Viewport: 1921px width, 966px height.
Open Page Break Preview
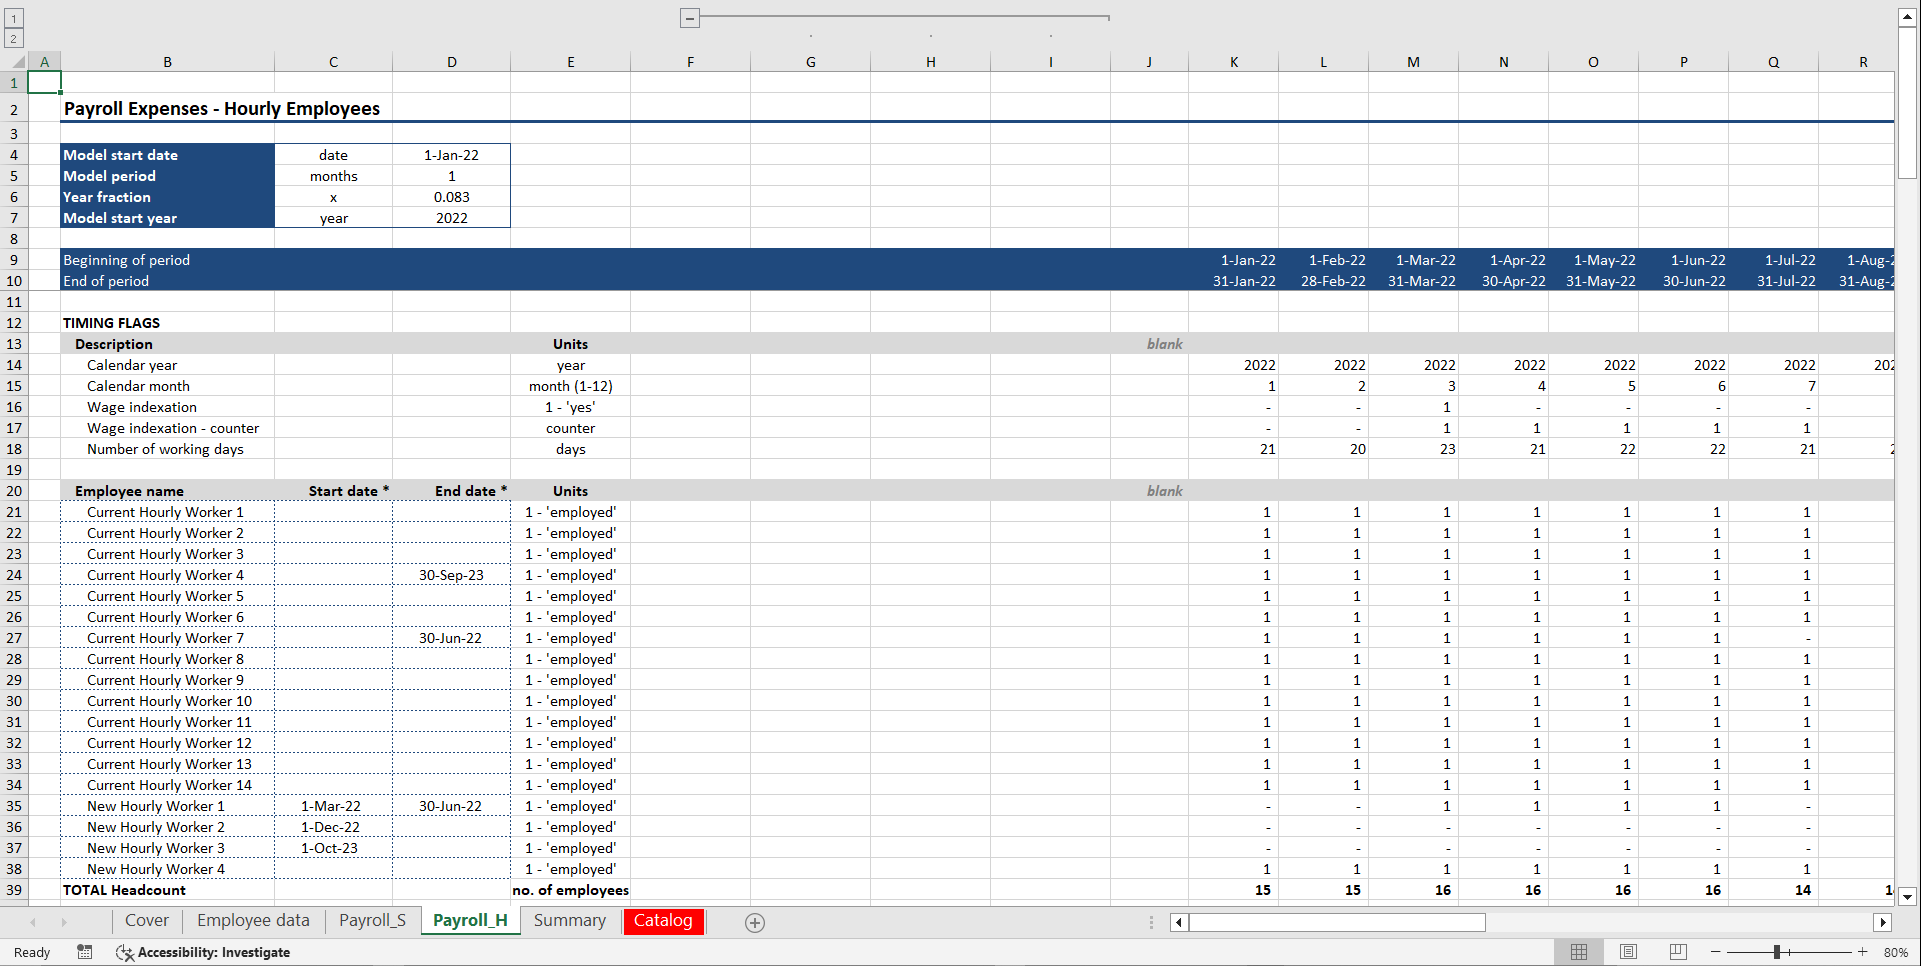pyautogui.click(x=1677, y=952)
